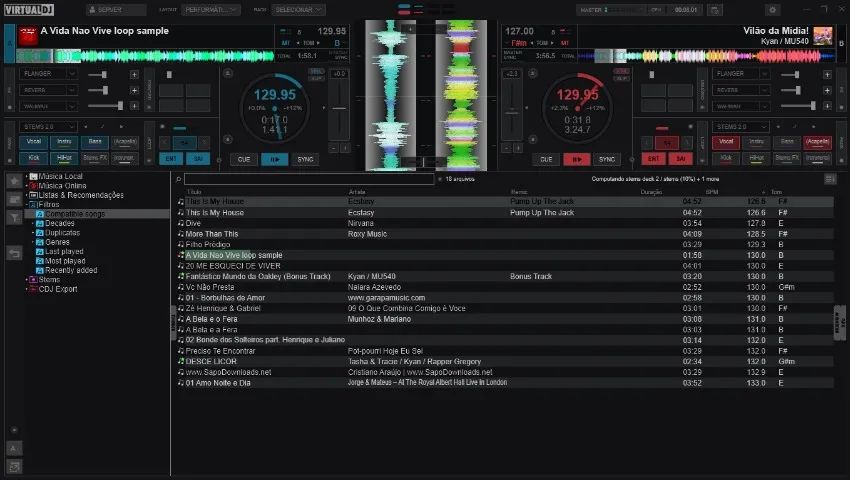
Task: Click left deck pitch plus button
Action: coord(345,148)
